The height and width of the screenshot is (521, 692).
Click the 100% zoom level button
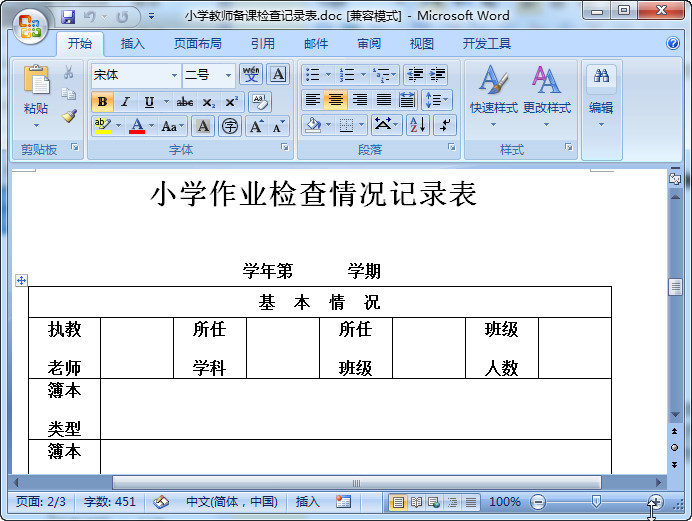(x=505, y=502)
